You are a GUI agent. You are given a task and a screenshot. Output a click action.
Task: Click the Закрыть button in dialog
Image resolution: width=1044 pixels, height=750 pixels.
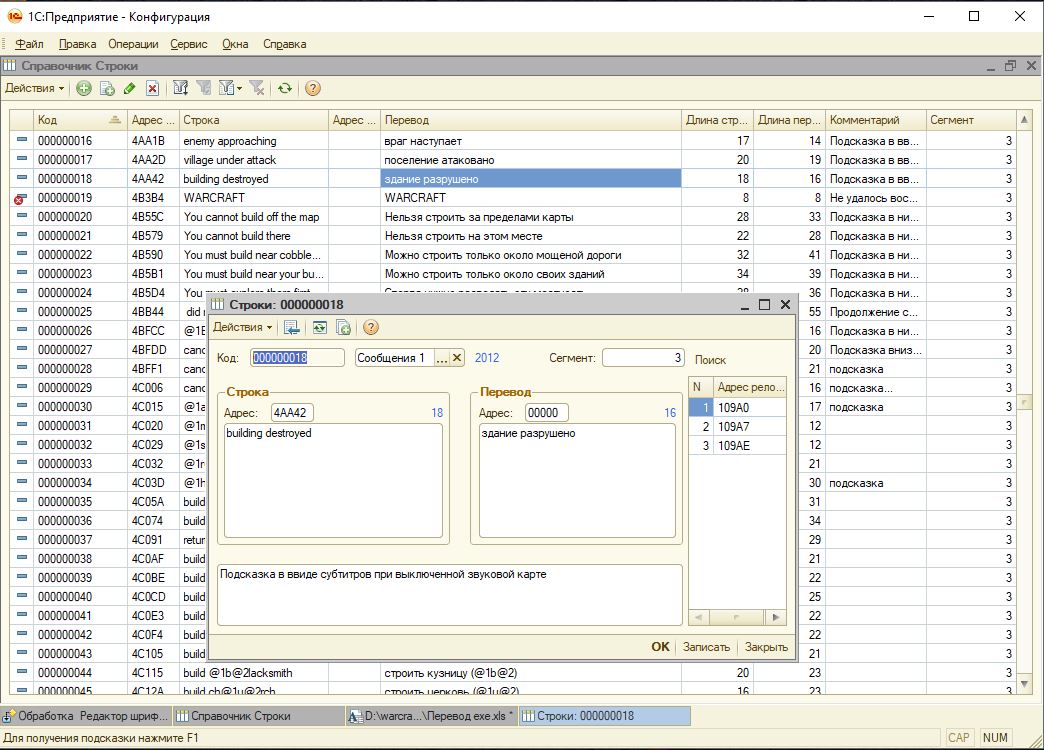(x=766, y=647)
